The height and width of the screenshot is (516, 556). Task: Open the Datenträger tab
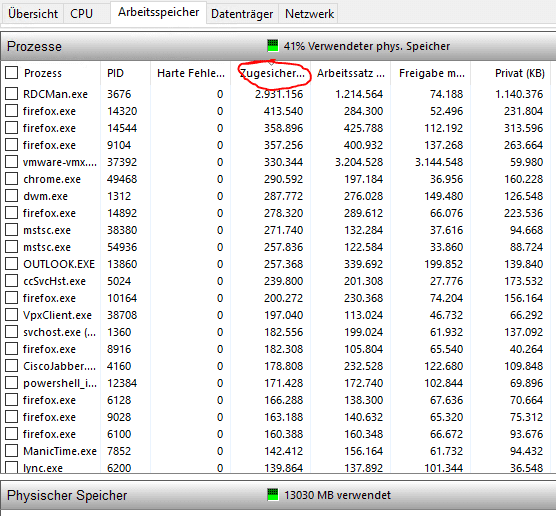242,14
